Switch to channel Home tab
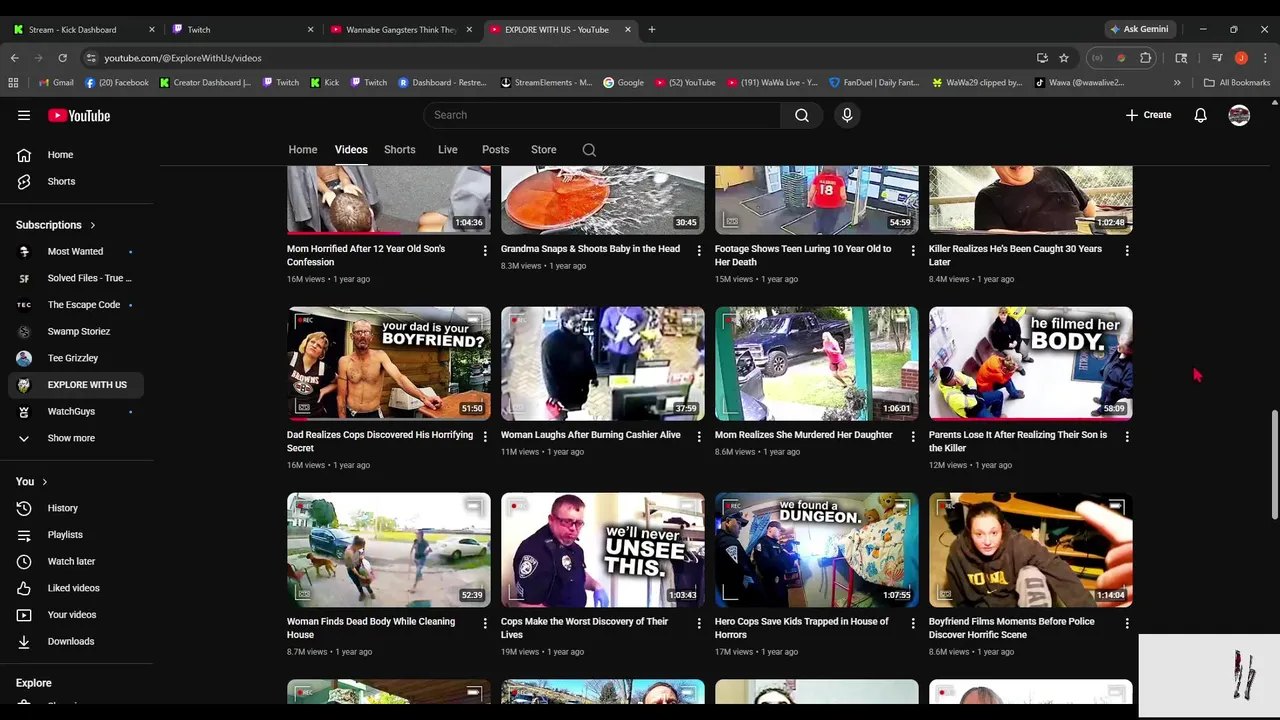Image resolution: width=1280 pixels, height=720 pixels. coord(303,150)
